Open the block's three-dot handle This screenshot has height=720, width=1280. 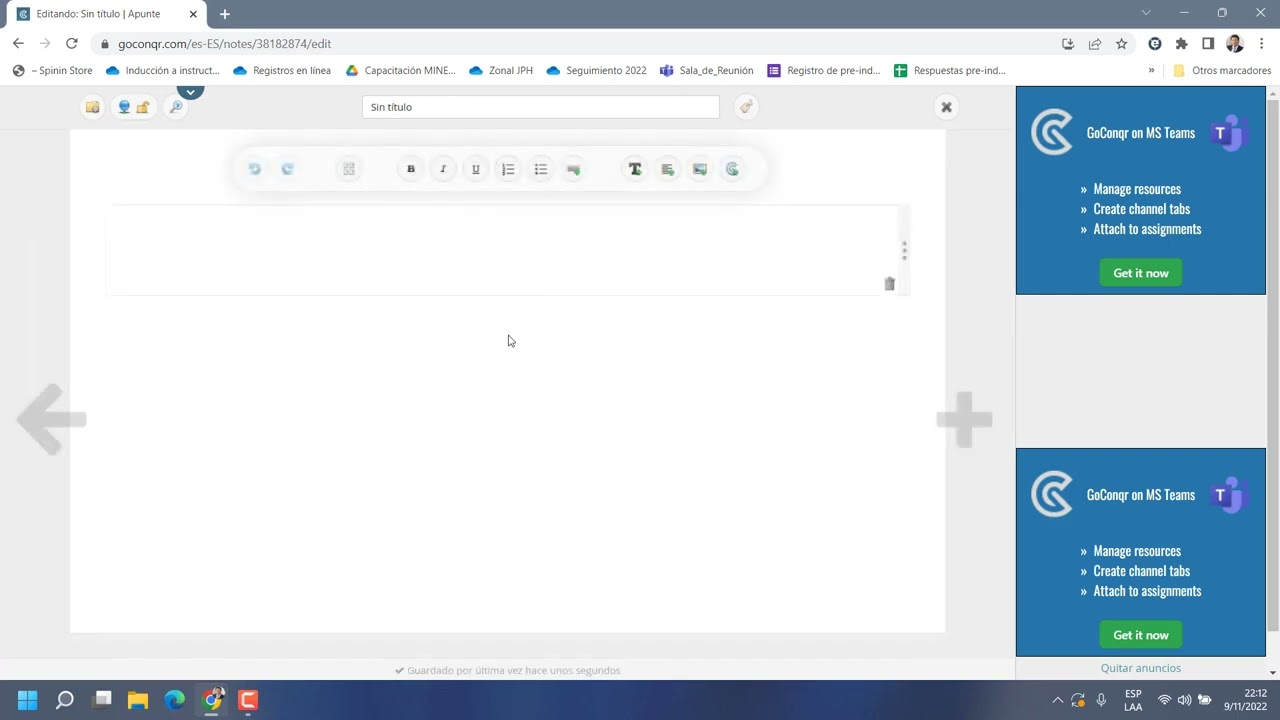(904, 250)
